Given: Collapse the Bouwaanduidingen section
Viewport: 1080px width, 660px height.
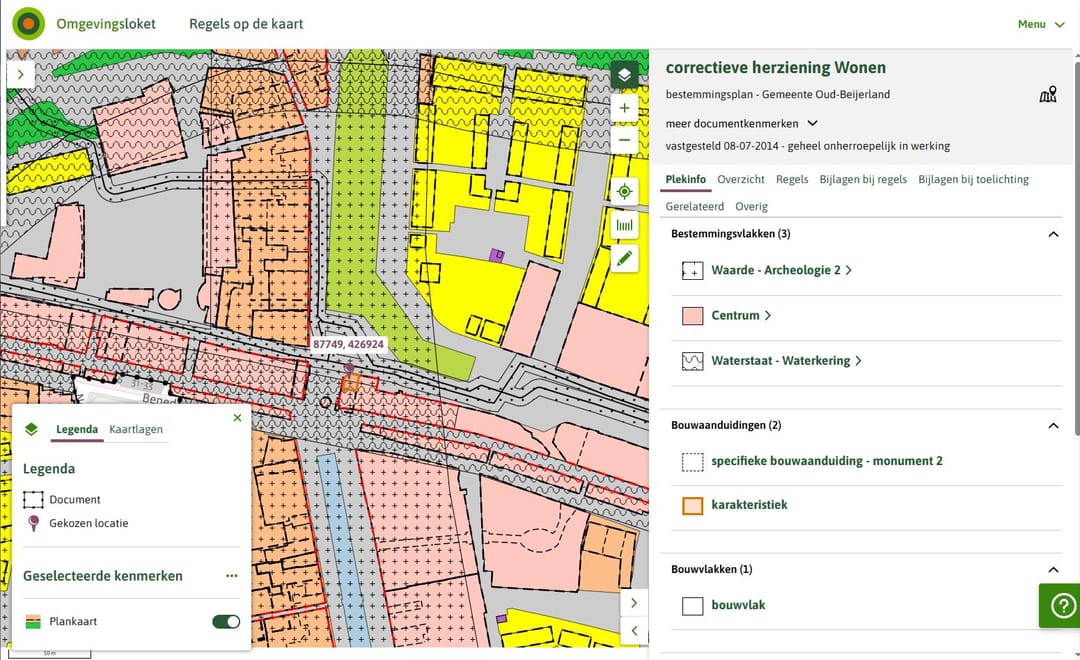Looking at the screenshot, I should pos(1052,425).
